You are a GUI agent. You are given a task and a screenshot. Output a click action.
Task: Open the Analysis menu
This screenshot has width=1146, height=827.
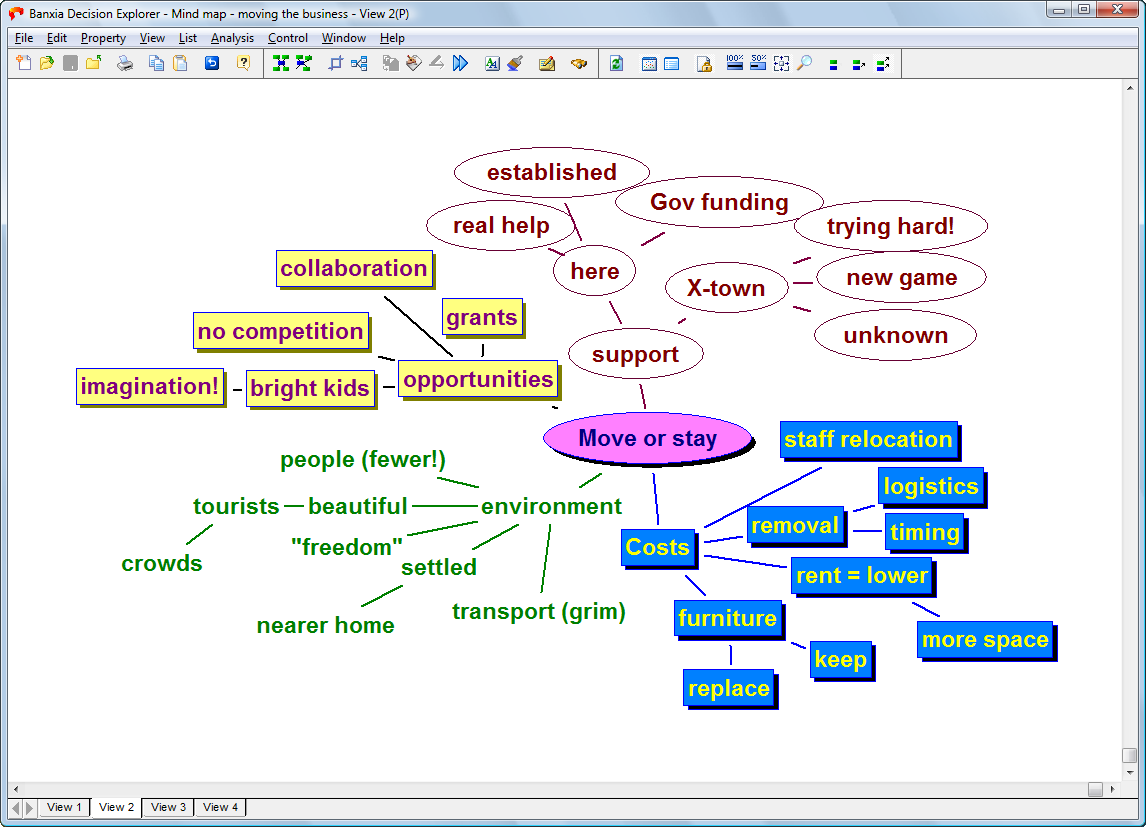pyautogui.click(x=232, y=38)
